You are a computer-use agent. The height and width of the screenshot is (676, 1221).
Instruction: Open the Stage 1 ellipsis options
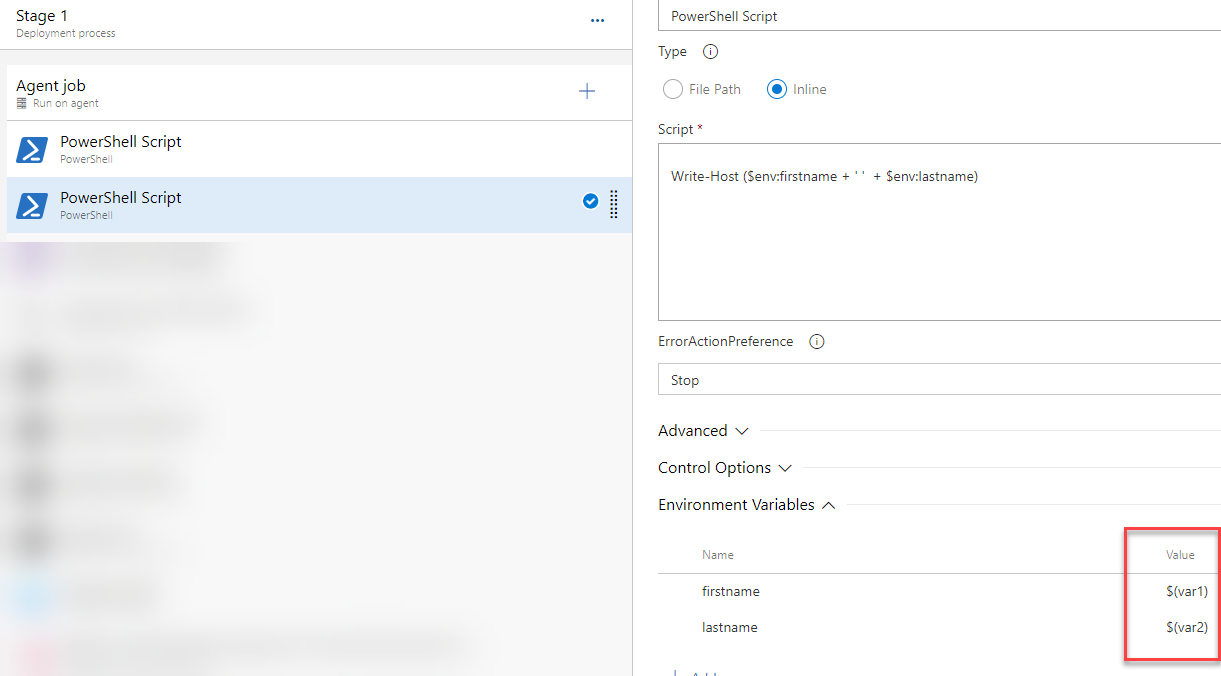pos(597,20)
